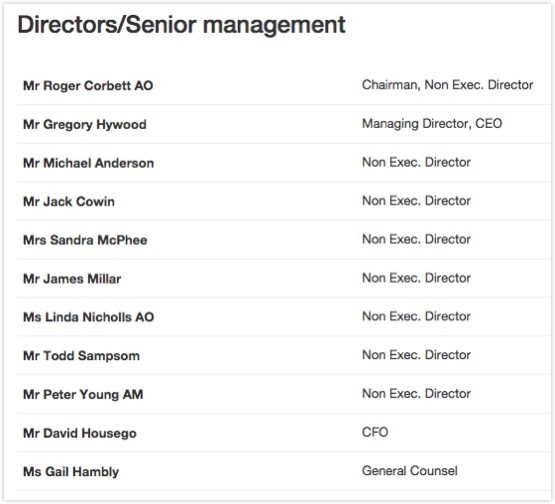Click Non Exec. Director beside Jack Cowin
Viewport: 555px width, 504px height.
click(416, 201)
